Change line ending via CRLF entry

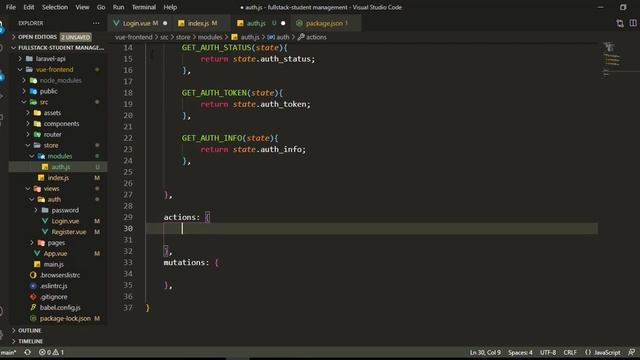tap(570, 352)
